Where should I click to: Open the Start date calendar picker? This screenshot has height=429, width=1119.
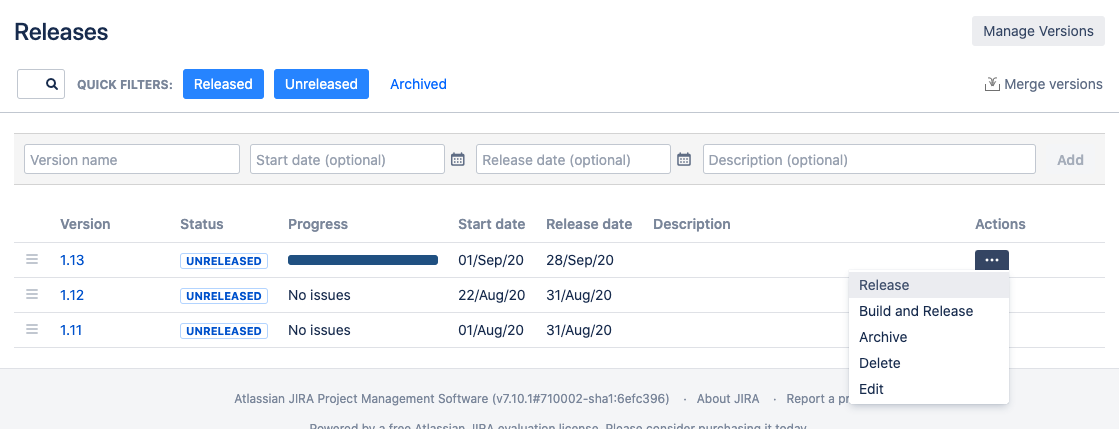[458, 159]
